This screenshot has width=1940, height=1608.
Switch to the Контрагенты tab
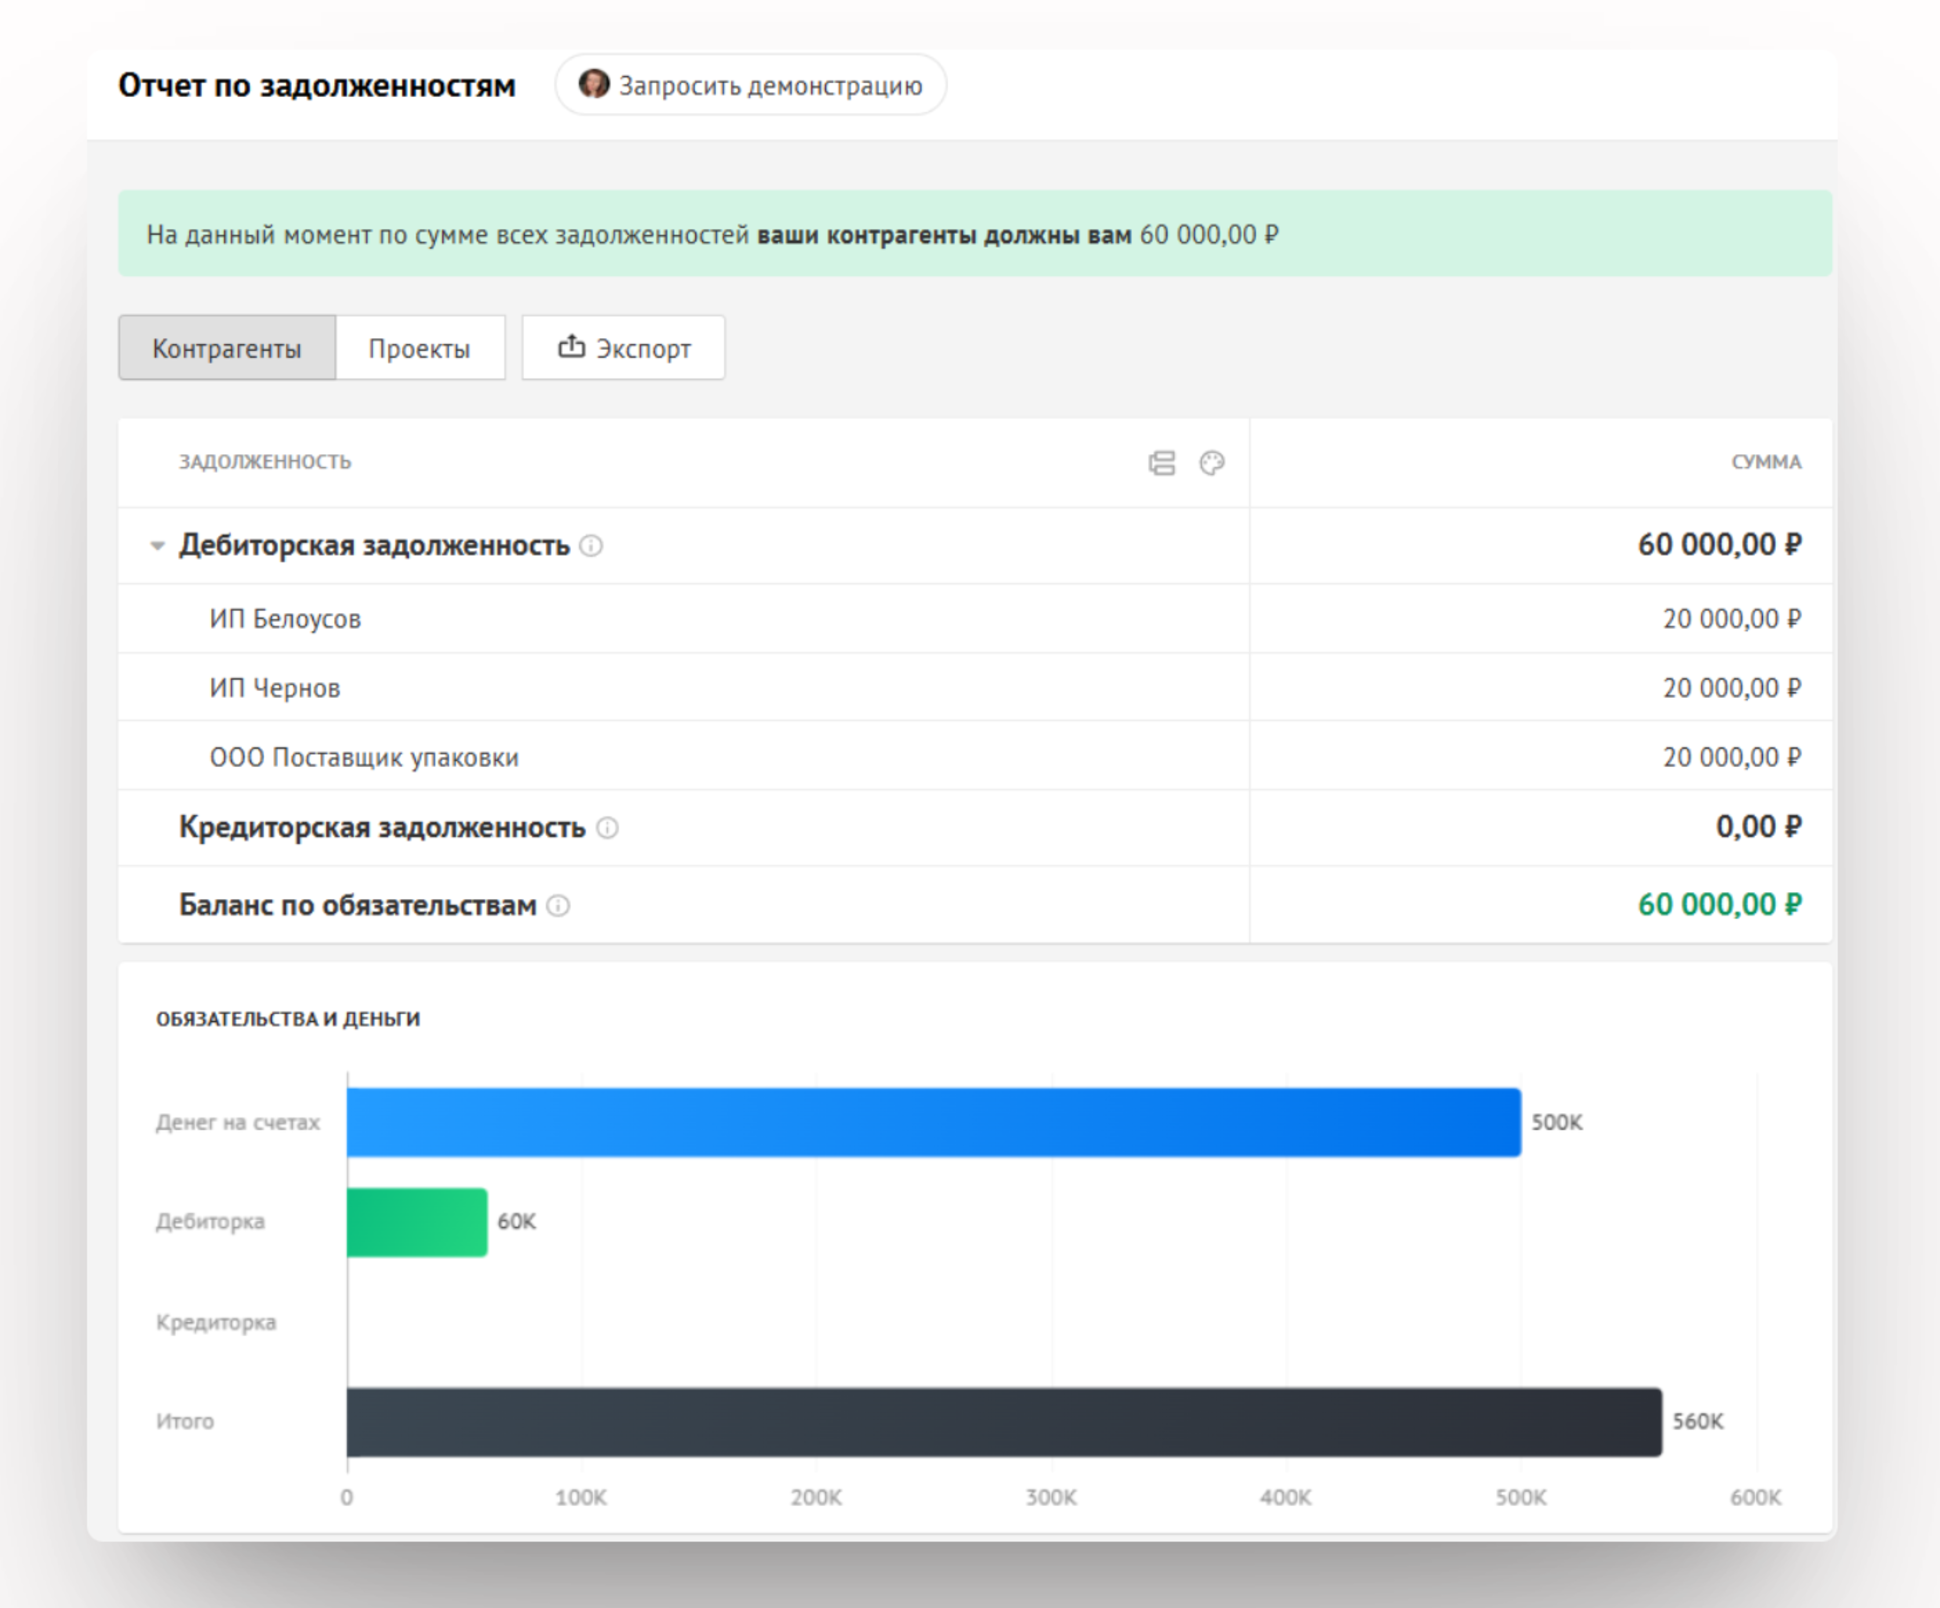pos(227,348)
